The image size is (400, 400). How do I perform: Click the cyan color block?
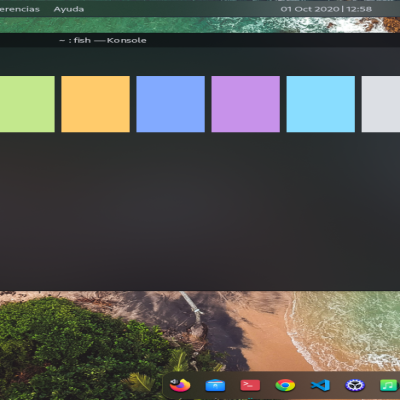tap(321, 104)
